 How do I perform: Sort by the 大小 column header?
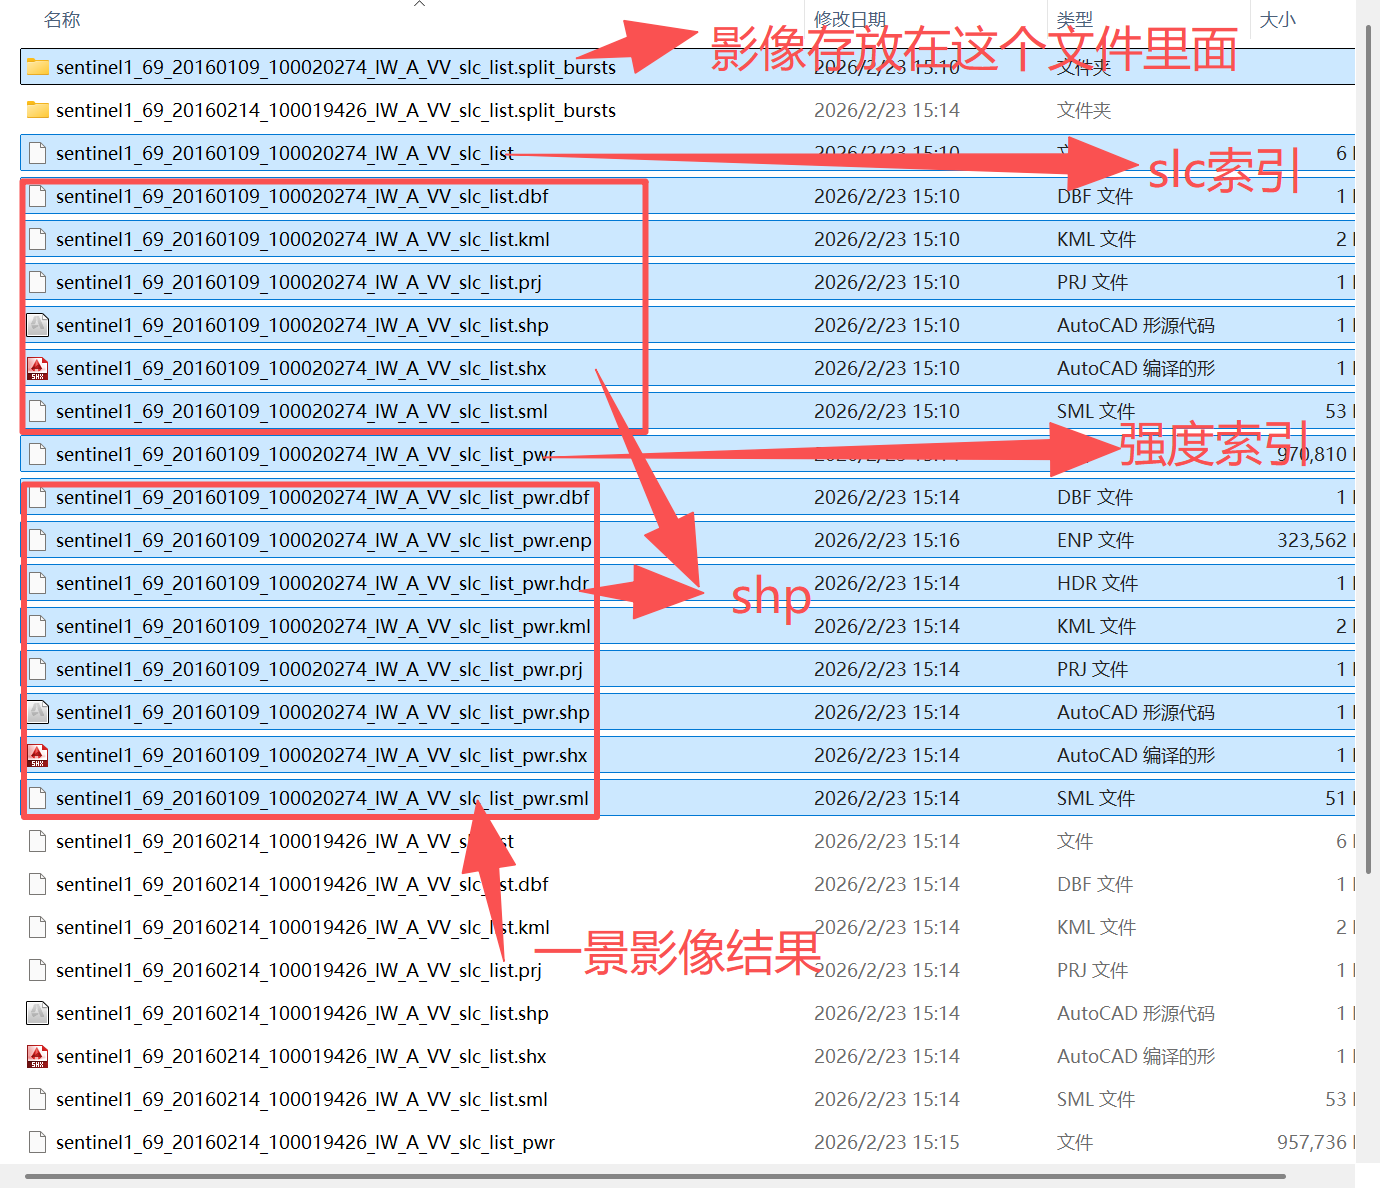pyautogui.click(x=1277, y=19)
